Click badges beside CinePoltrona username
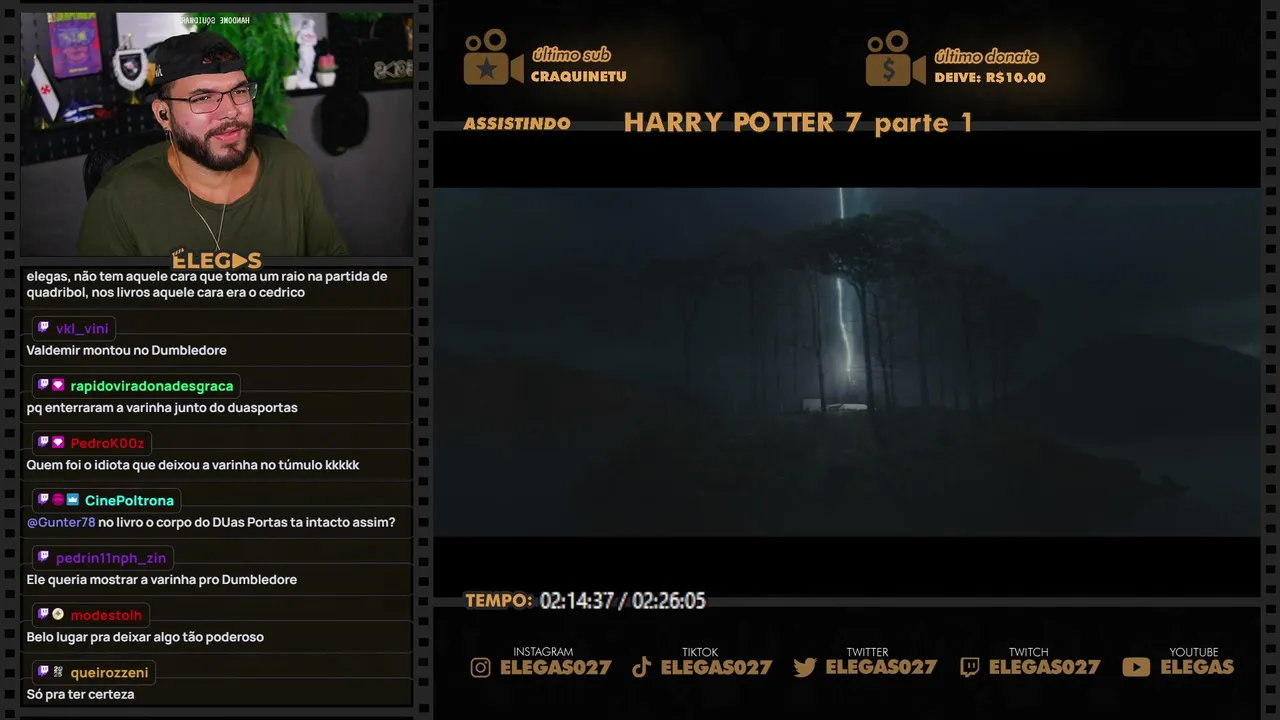This screenshot has height=720, width=1280. coord(58,500)
